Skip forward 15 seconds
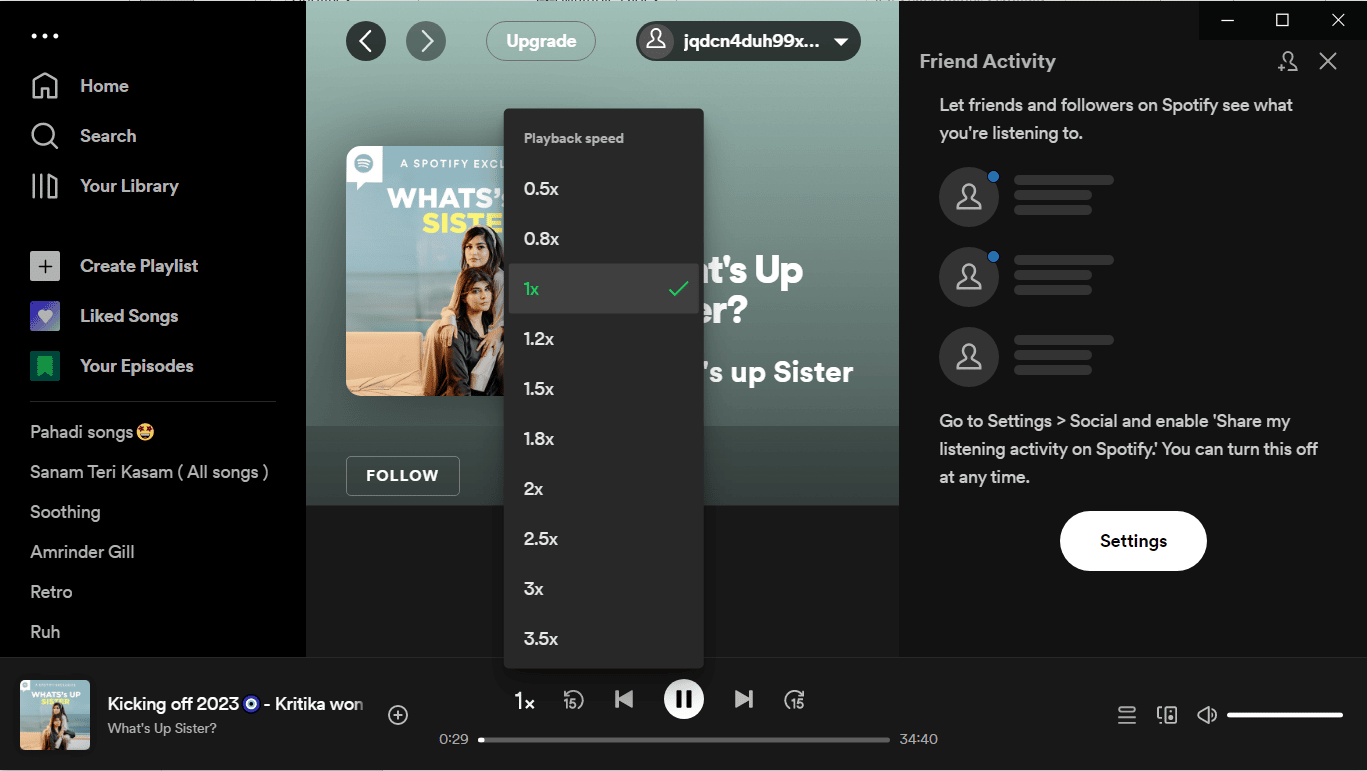The image size is (1367, 771). pyautogui.click(x=794, y=700)
